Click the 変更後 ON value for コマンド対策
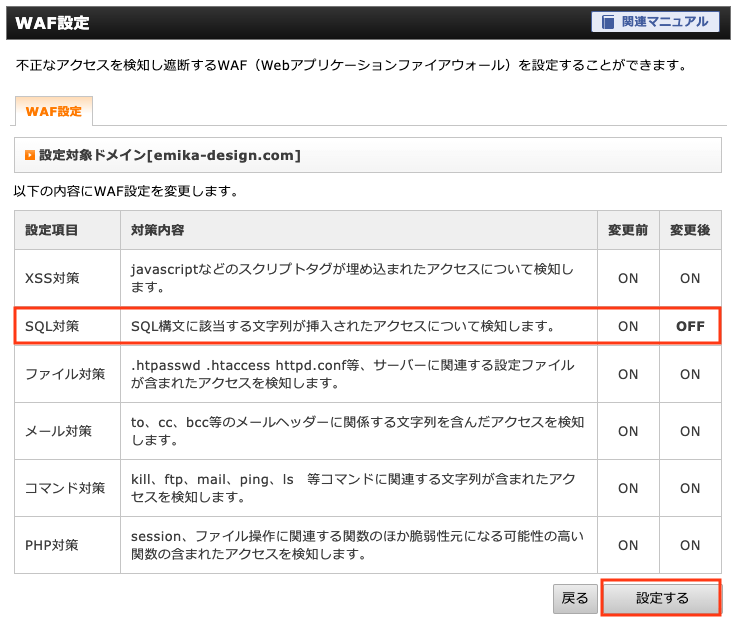Image resolution: width=739 pixels, height=623 pixels. tap(690, 488)
